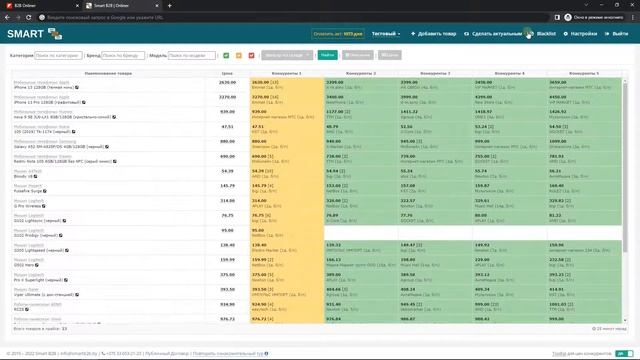Viewport: 640px width, 360px height.
Task: Click icon beside G102 Prodigy product
Action: (61, 236)
